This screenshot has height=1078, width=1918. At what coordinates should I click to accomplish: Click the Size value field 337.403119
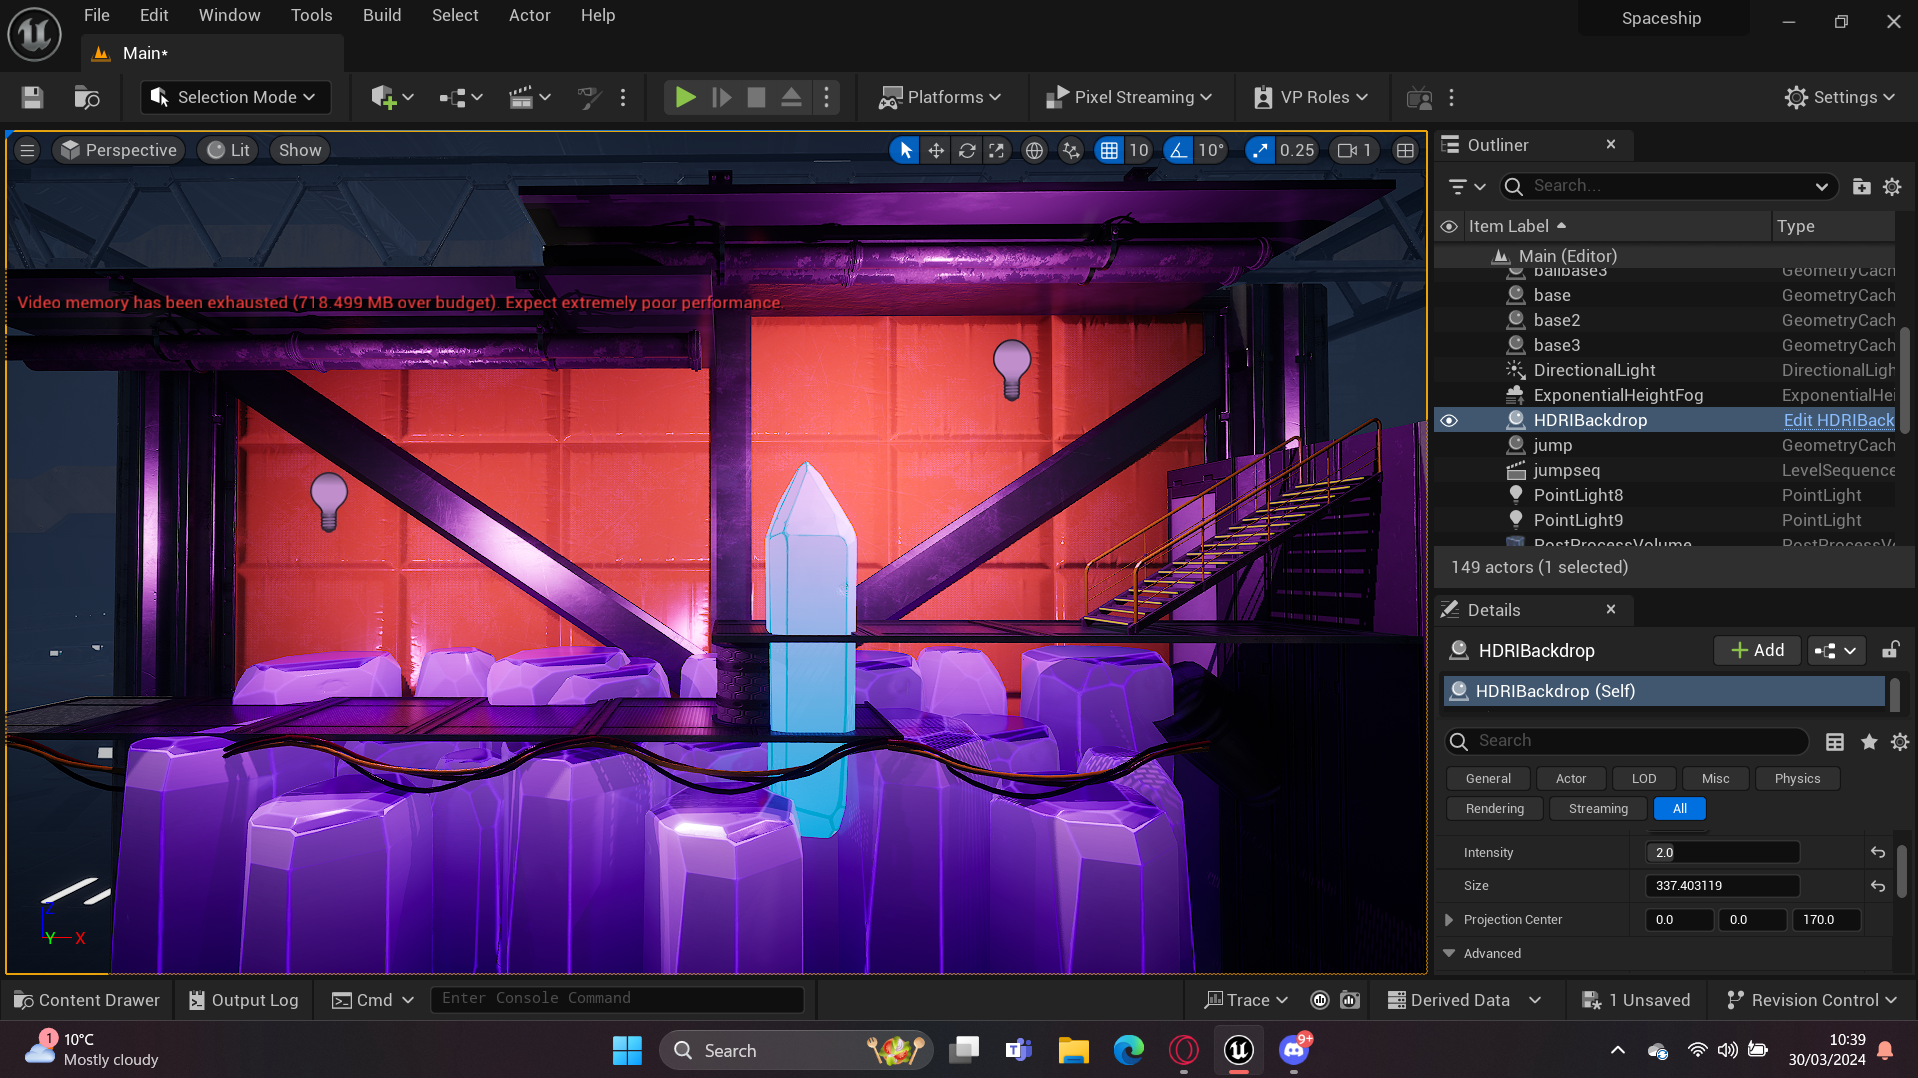click(x=1722, y=886)
